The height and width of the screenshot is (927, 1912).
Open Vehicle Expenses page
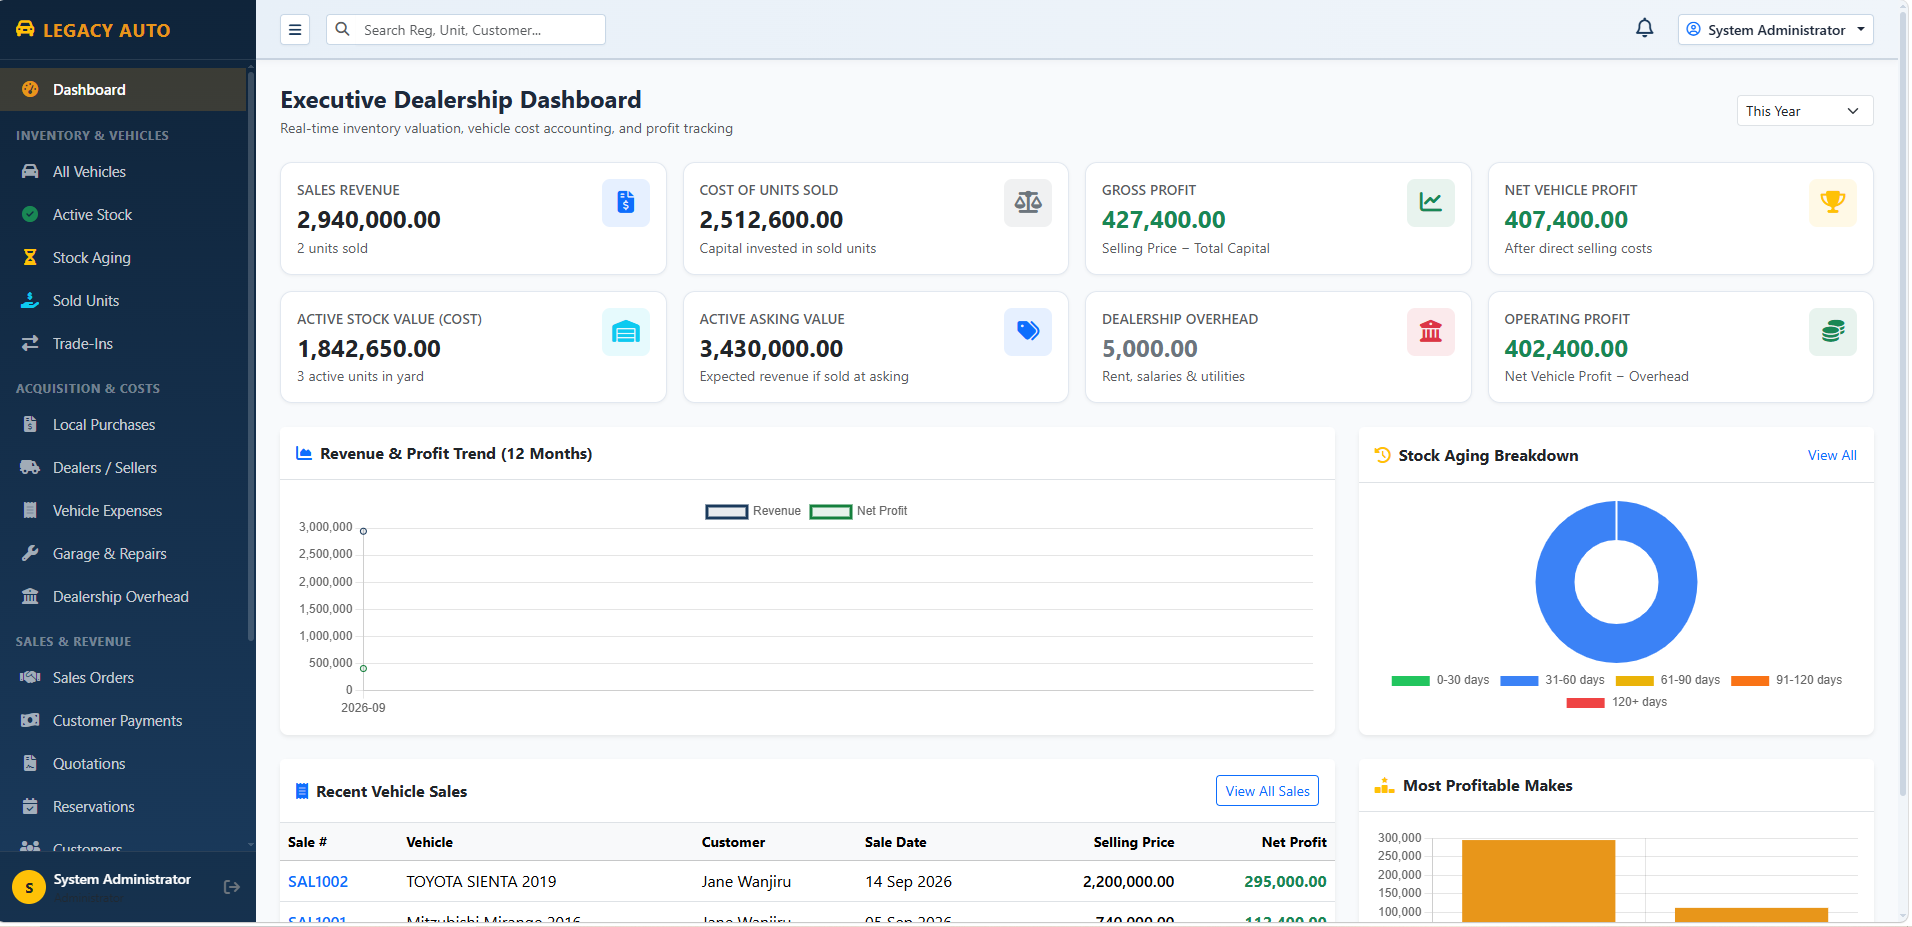123,511
